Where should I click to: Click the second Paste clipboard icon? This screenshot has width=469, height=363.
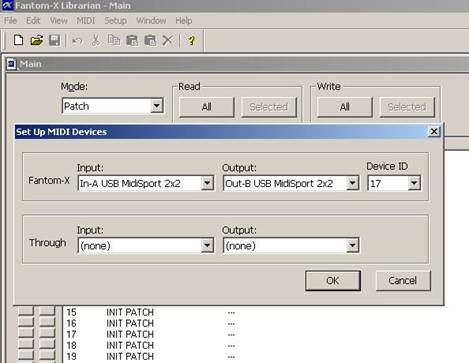[150, 40]
